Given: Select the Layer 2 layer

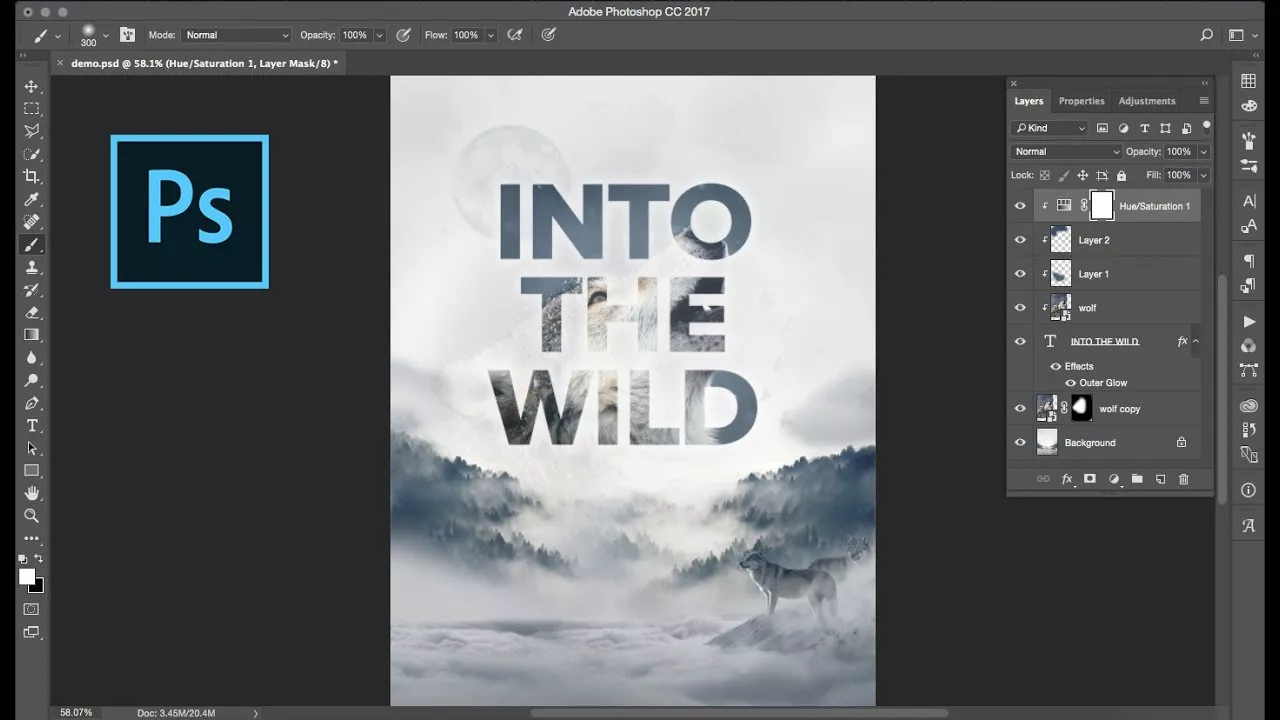Looking at the screenshot, I should click(1117, 240).
